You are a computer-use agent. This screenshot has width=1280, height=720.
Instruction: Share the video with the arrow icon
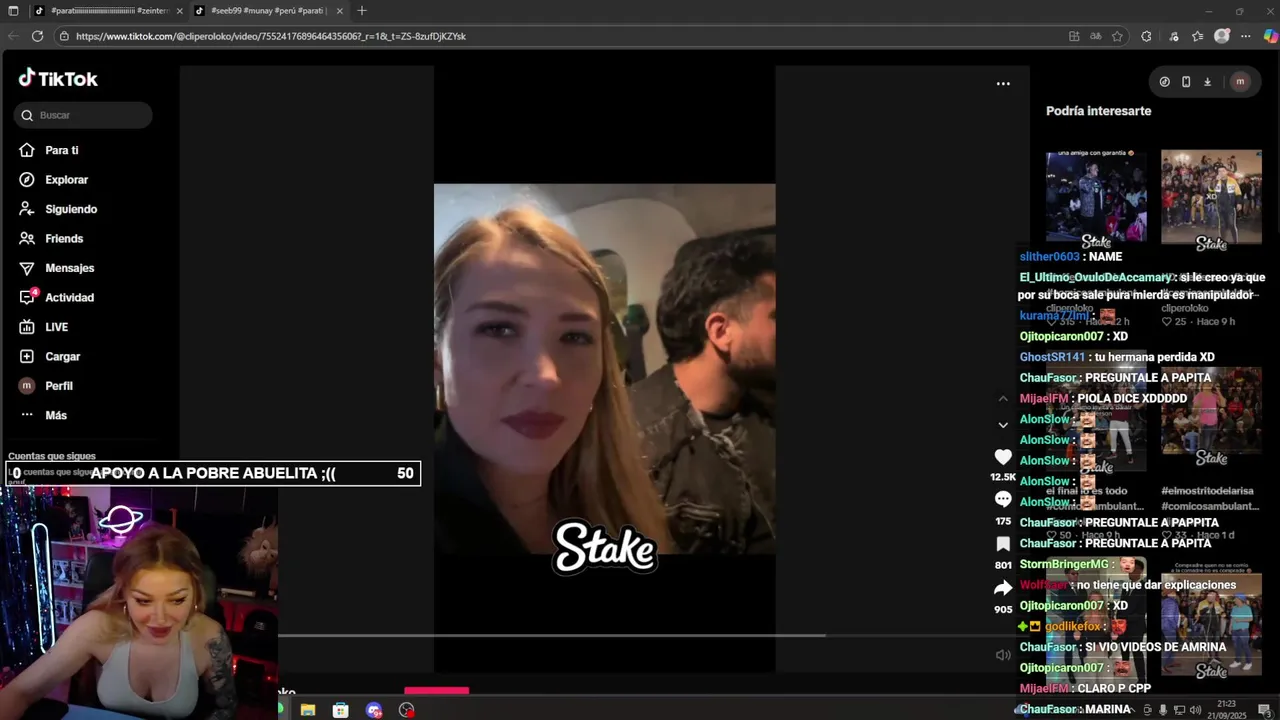tap(1003, 588)
